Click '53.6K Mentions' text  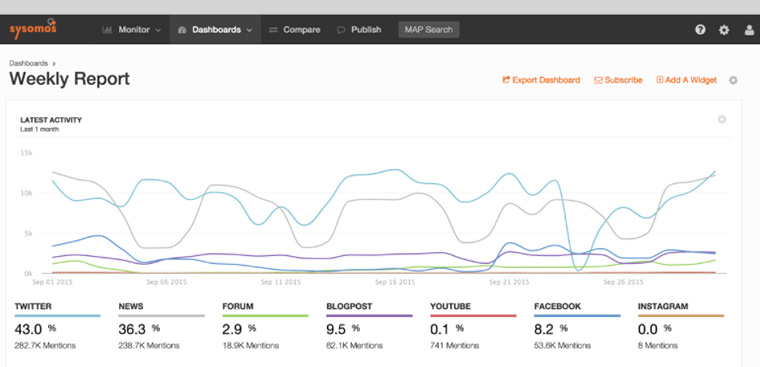pyautogui.click(x=563, y=346)
